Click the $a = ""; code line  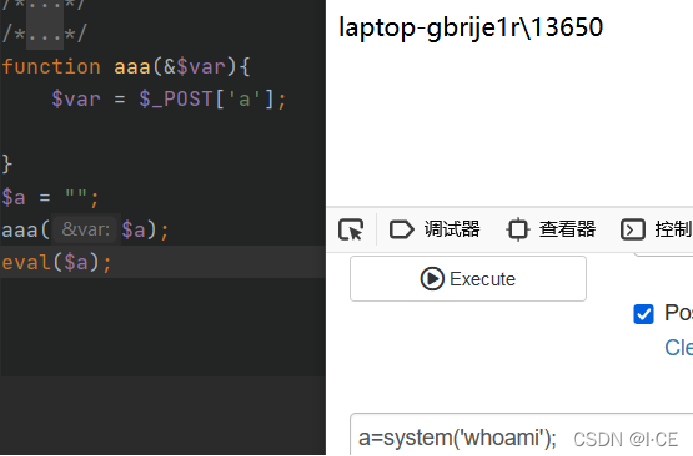pyautogui.click(x=50, y=197)
